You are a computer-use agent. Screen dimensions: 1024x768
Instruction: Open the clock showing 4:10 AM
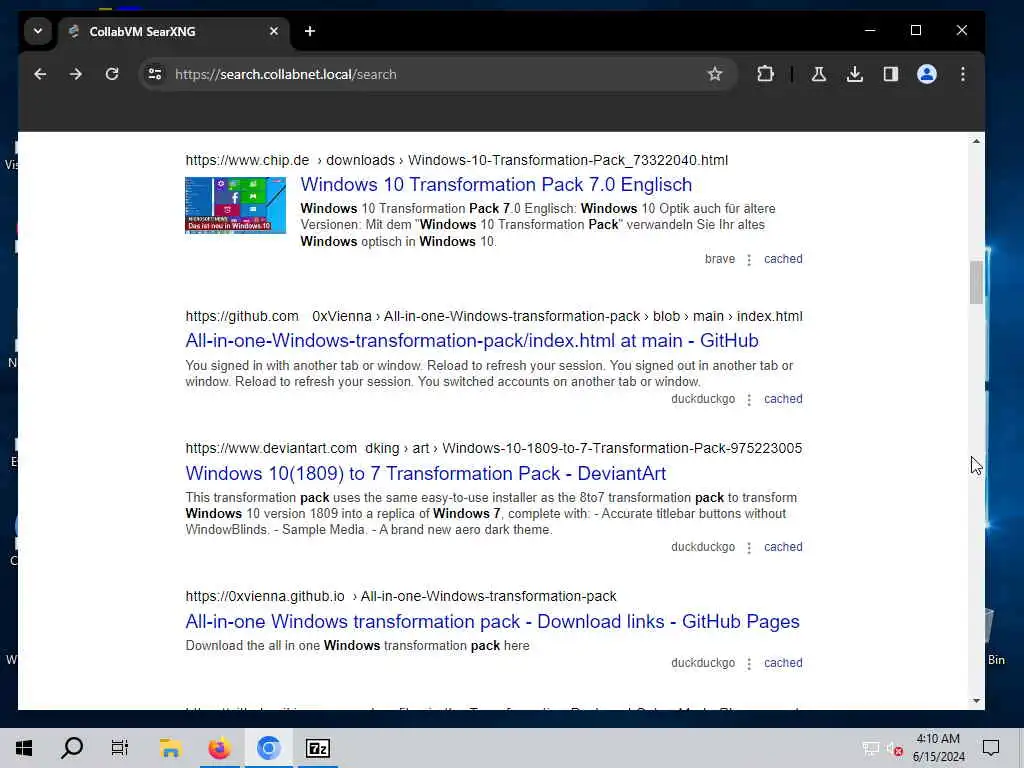pos(938,748)
